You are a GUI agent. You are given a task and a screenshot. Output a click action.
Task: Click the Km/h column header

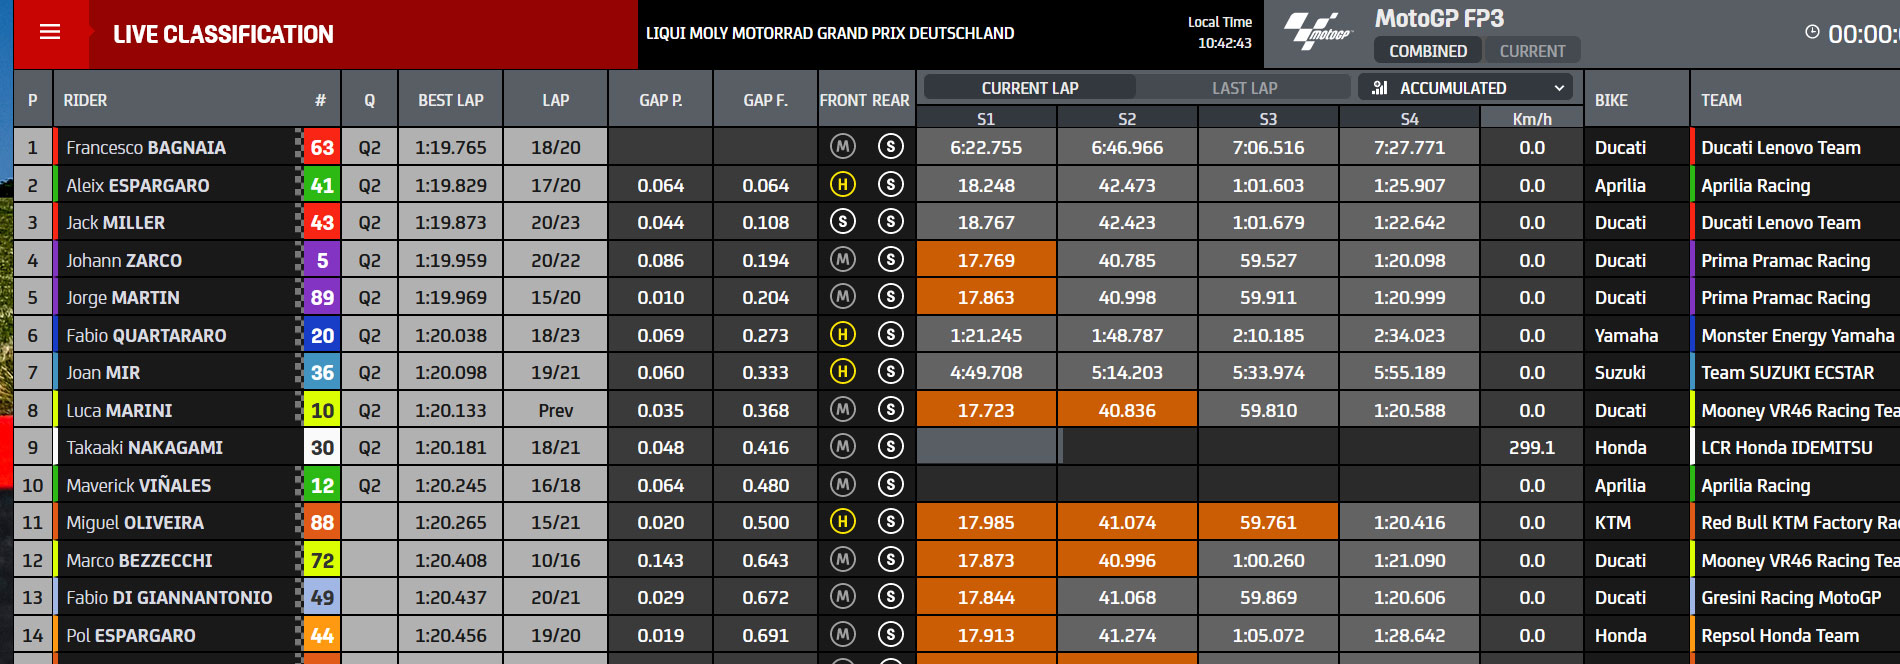click(x=1532, y=118)
